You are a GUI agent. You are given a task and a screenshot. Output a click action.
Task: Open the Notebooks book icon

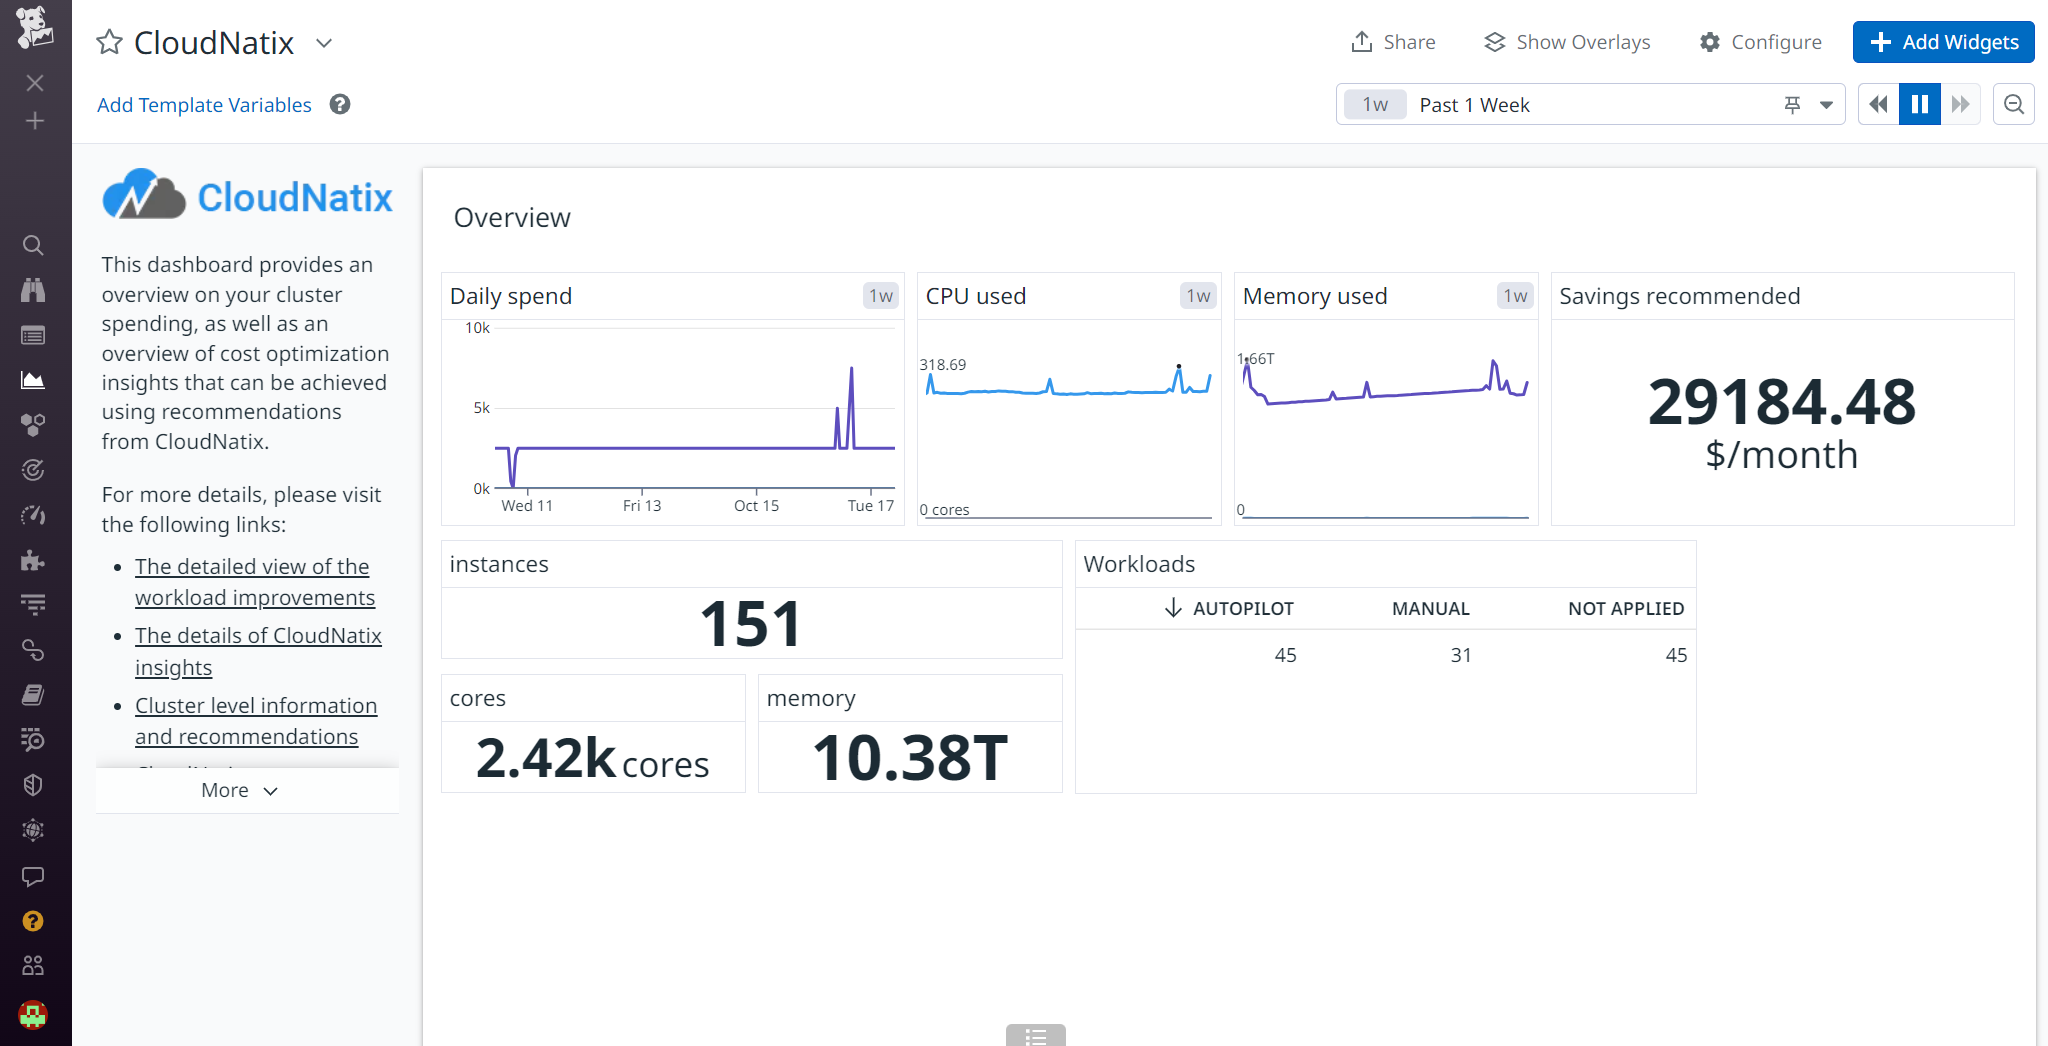point(34,694)
